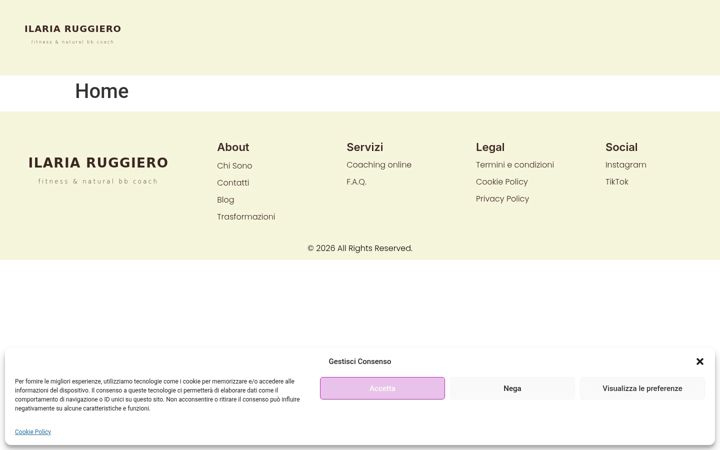This screenshot has height=450, width=720.
Task: Open Coaching online link
Action: [x=379, y=165]
